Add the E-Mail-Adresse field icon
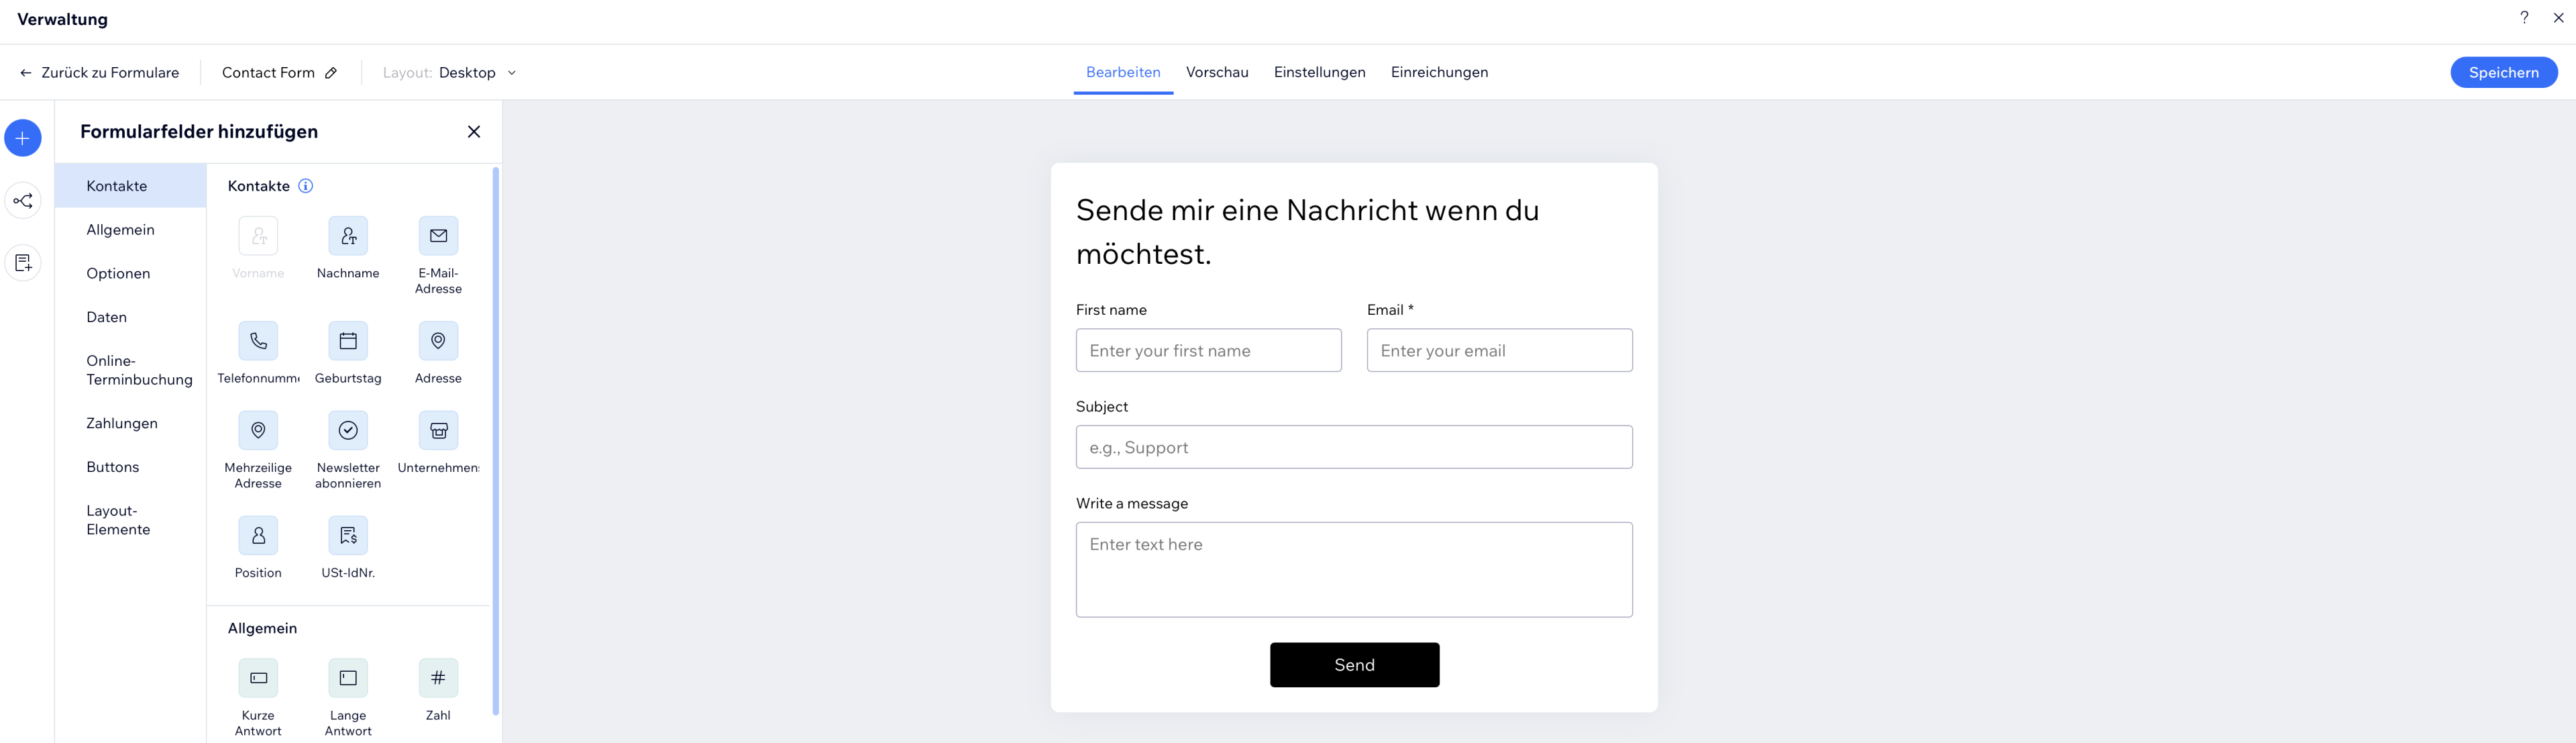 click(438, 237)
